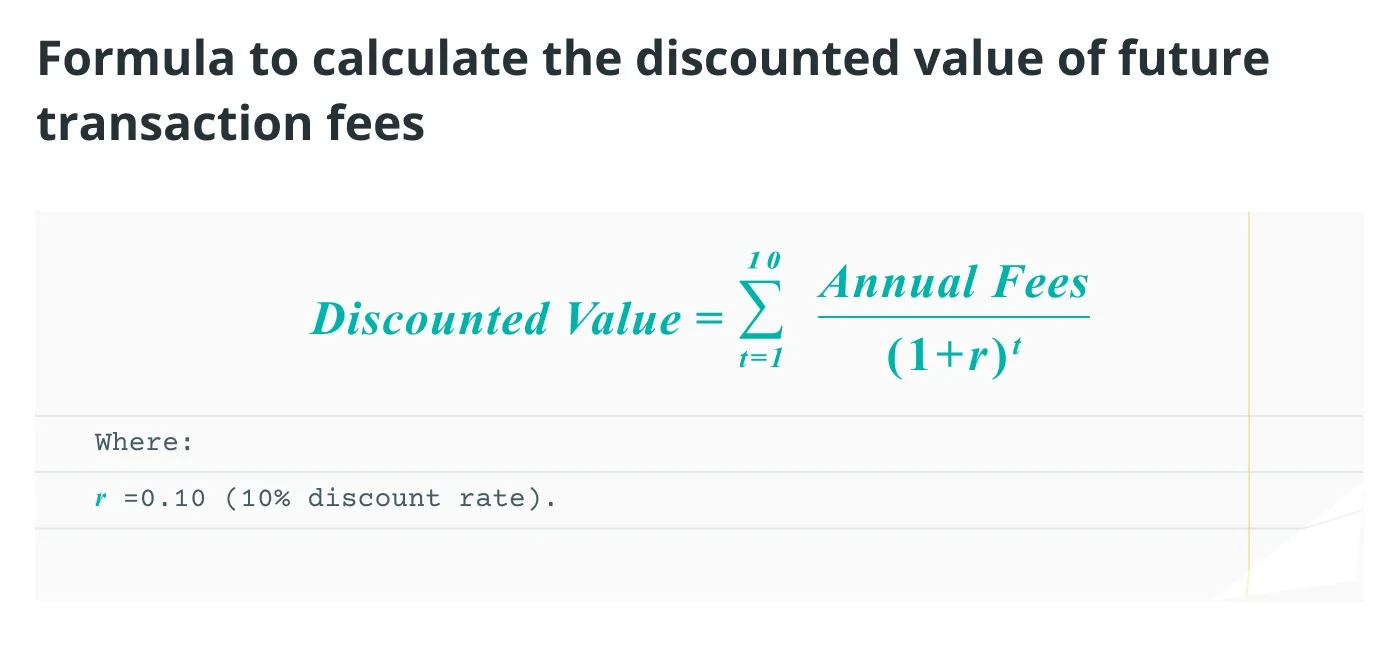
Task: Select the 'Annual Fees' numerator
Action: pyautogui.click(x=954, y=283)
